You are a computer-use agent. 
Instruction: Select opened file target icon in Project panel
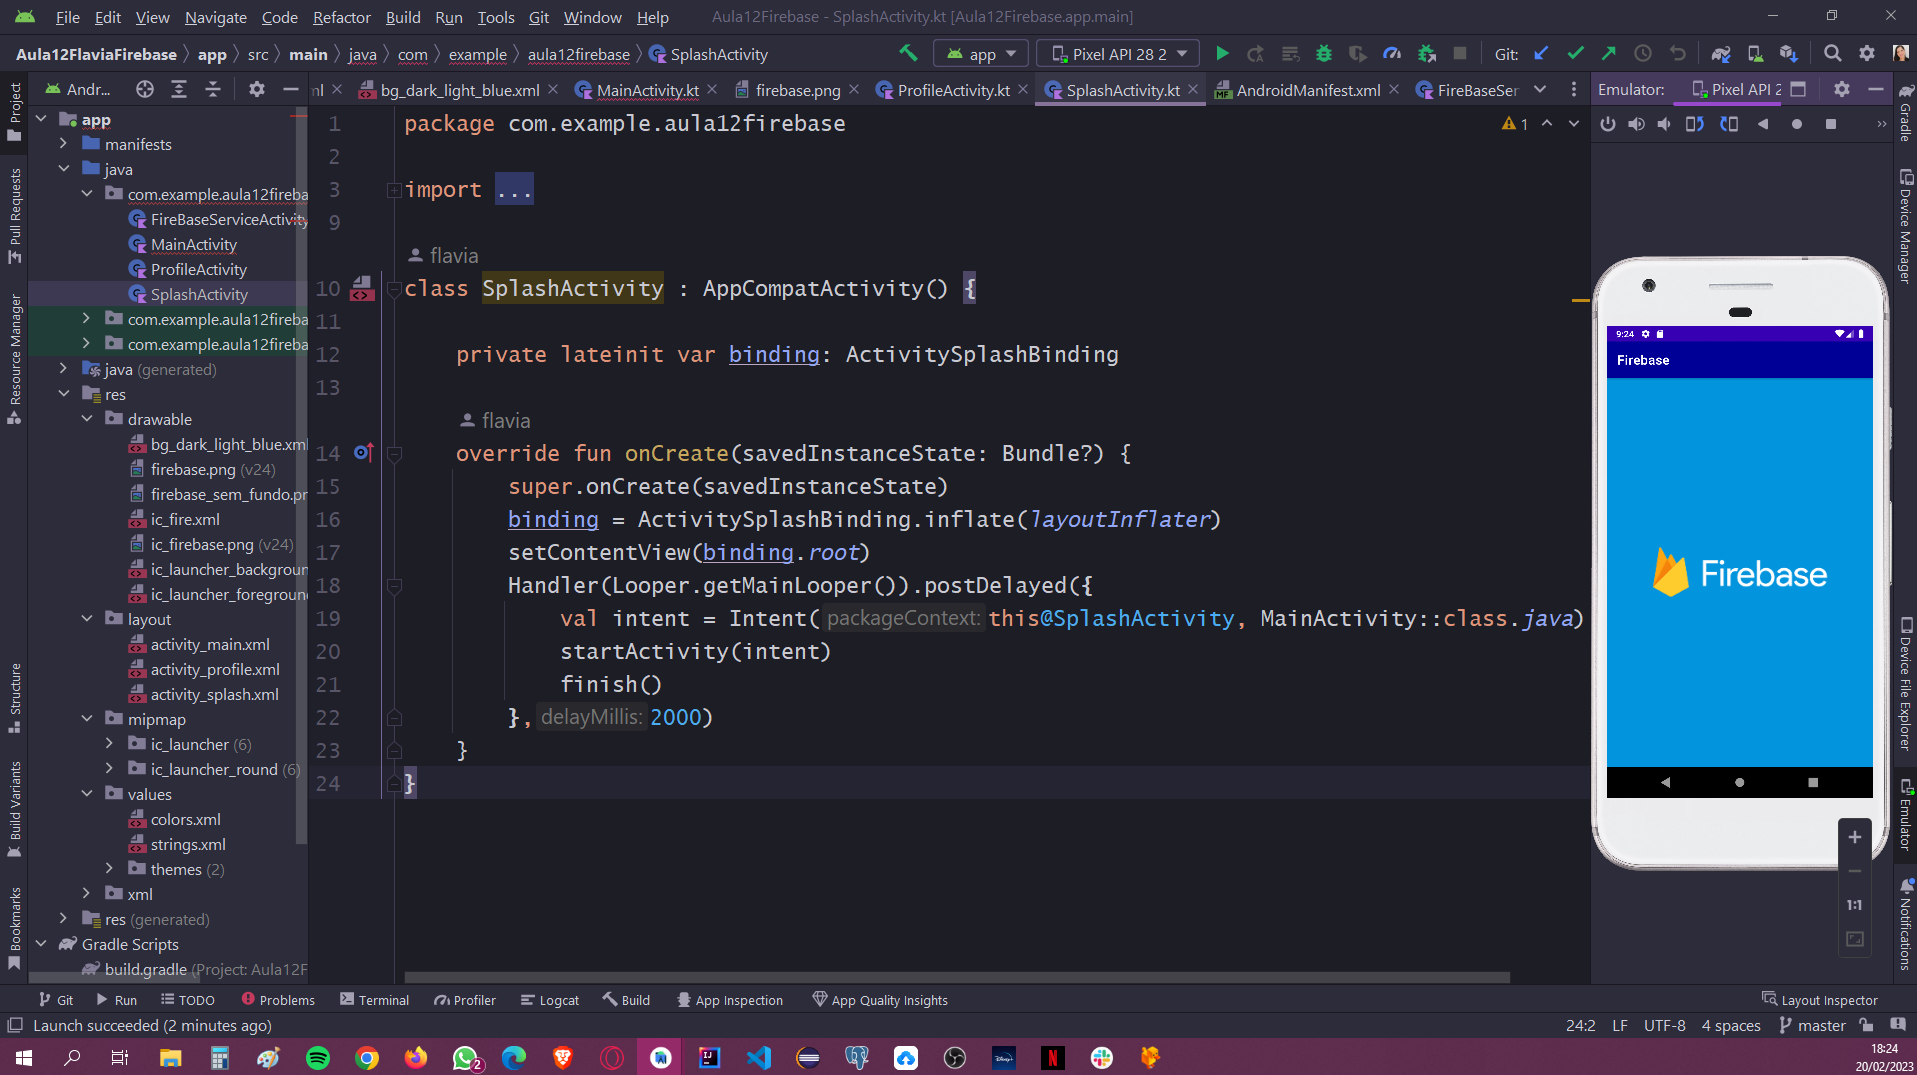pyautogui.click(x=145, y=89)
